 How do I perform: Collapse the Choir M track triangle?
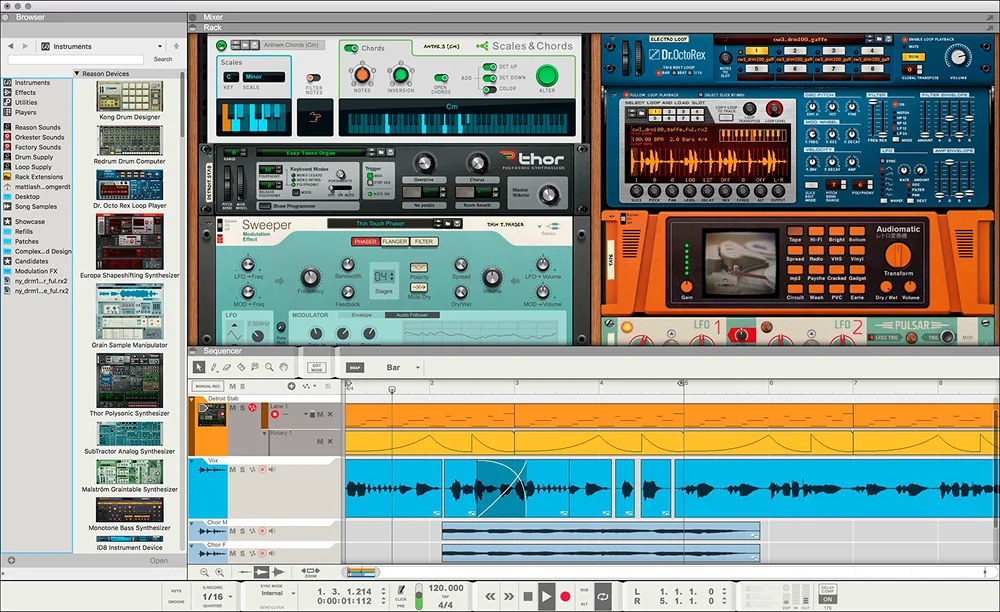pyautogui.click(x=192, y=523)
